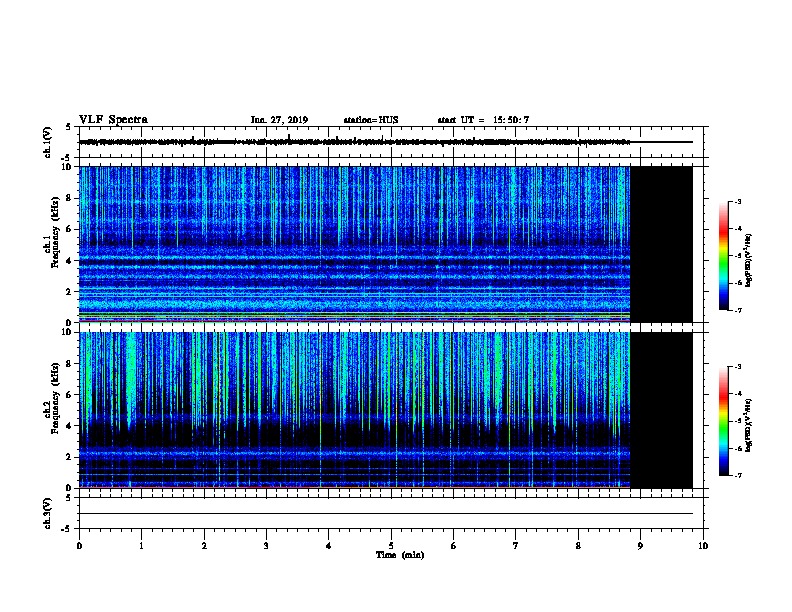The height and width of the screenshot is (612, 792).
Task: Click the black no-data block in ch.2 spectrogram
Action: pos(662,410)
